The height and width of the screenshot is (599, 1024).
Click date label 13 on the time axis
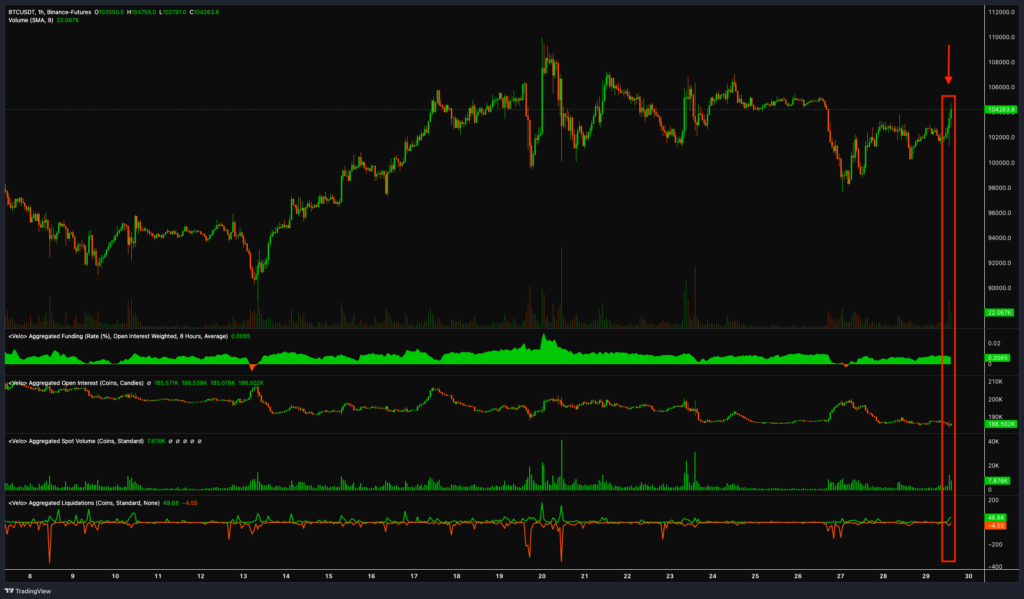[x=243, y=576]
